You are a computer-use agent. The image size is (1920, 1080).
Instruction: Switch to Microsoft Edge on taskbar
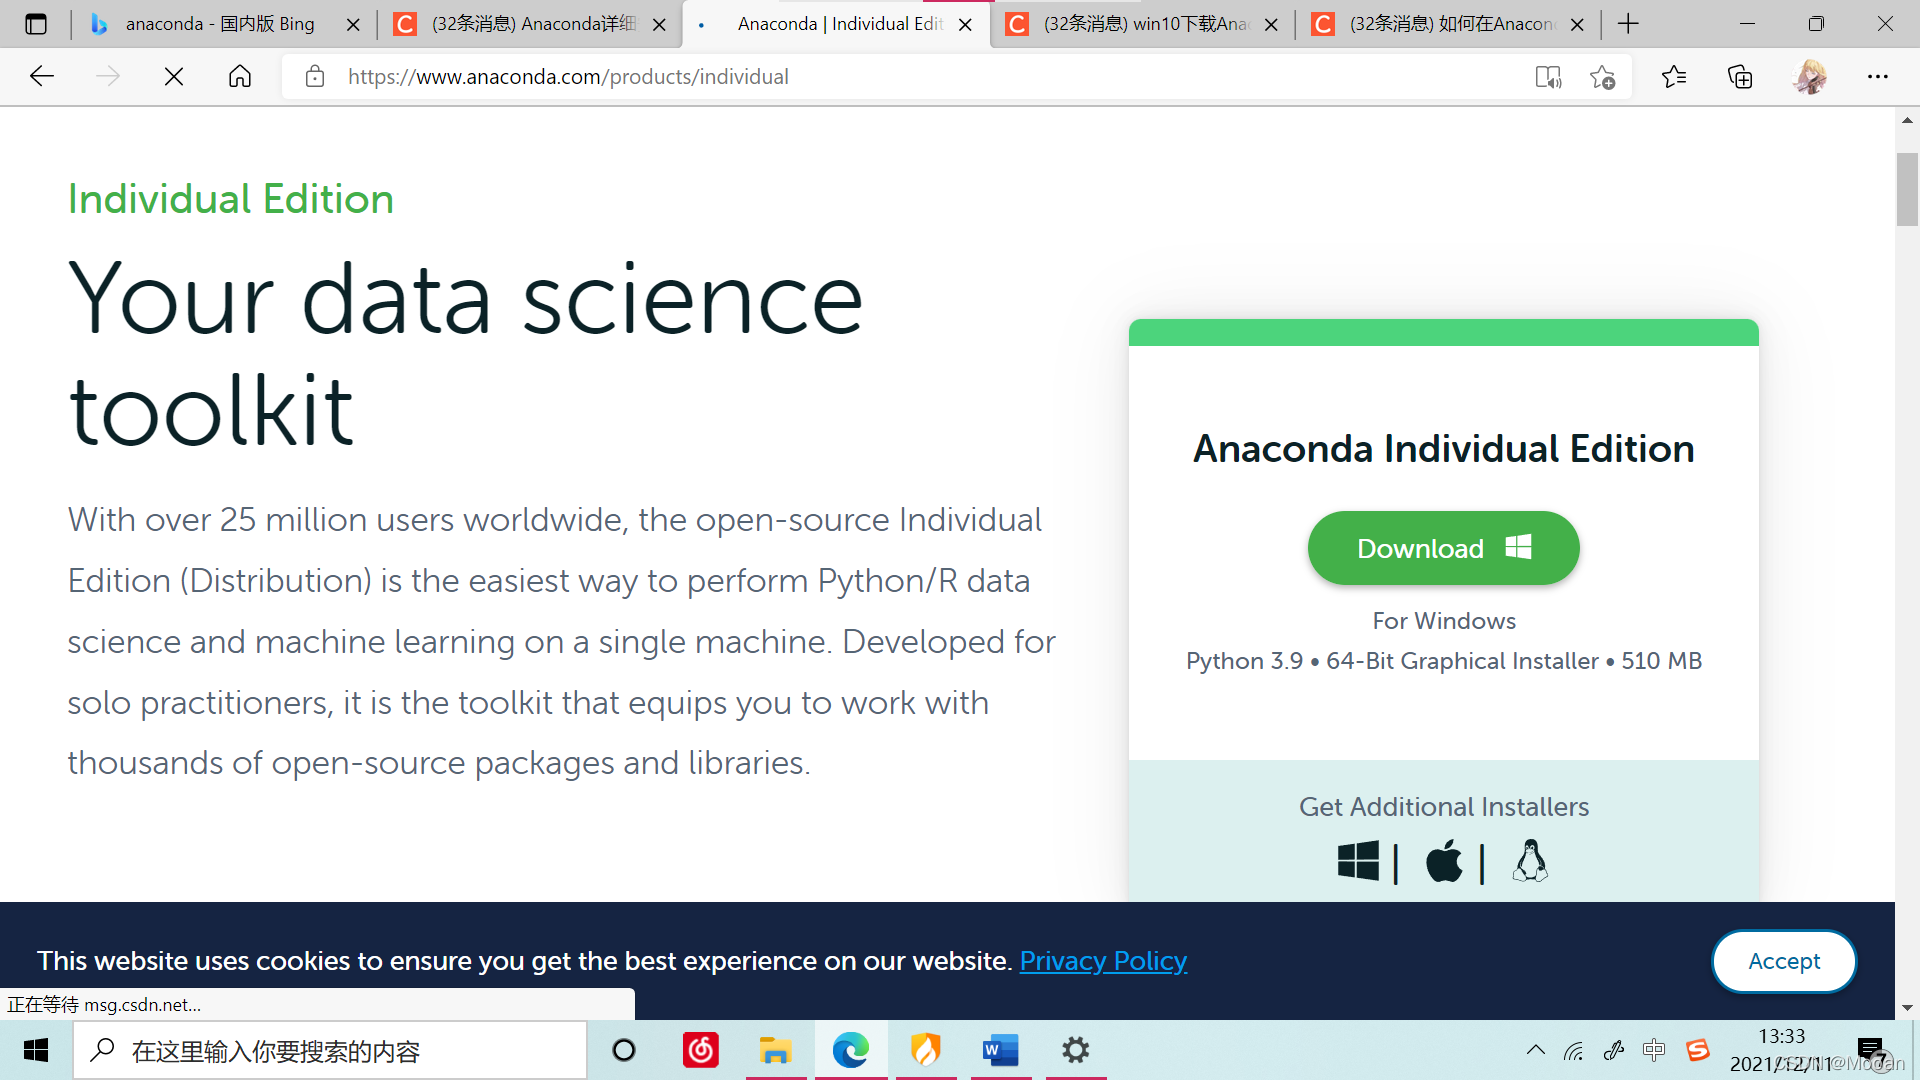click(851, 1050)
